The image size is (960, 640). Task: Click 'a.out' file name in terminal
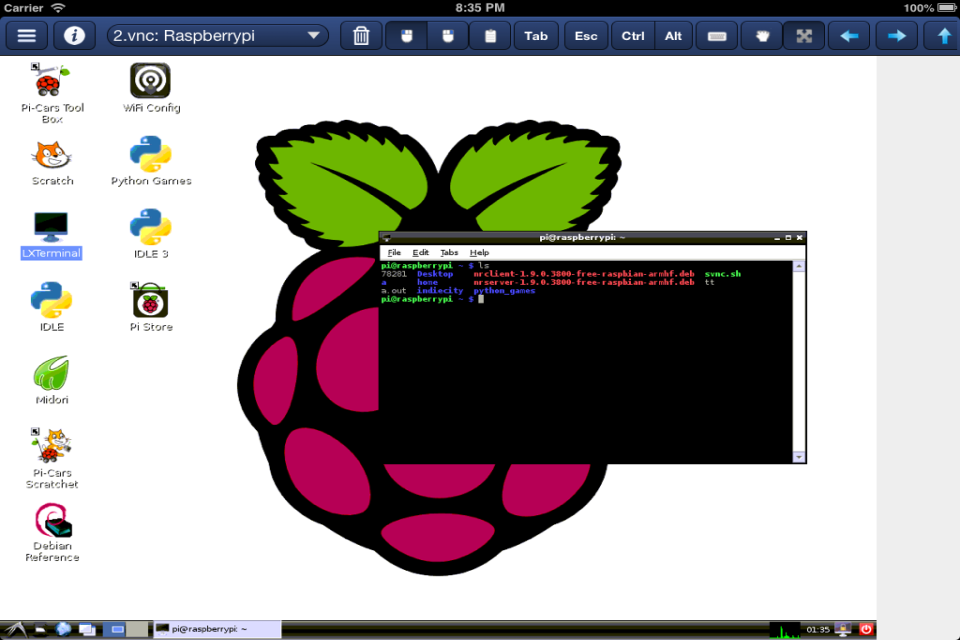pos(394,291)
